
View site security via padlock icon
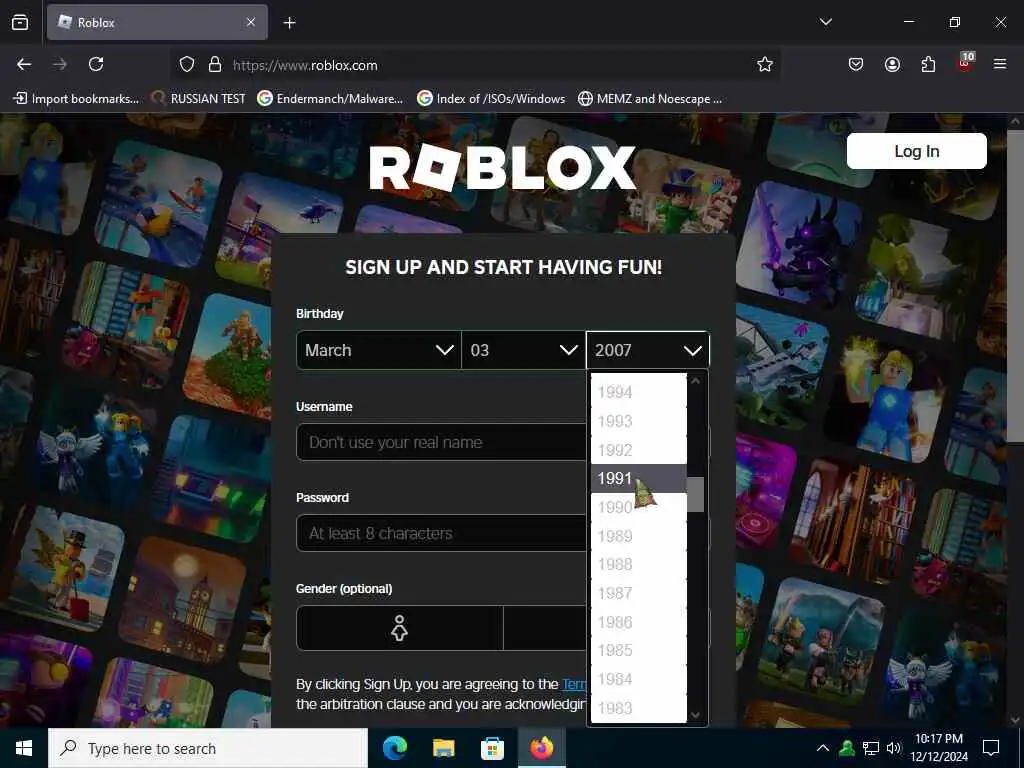point(215,65)
